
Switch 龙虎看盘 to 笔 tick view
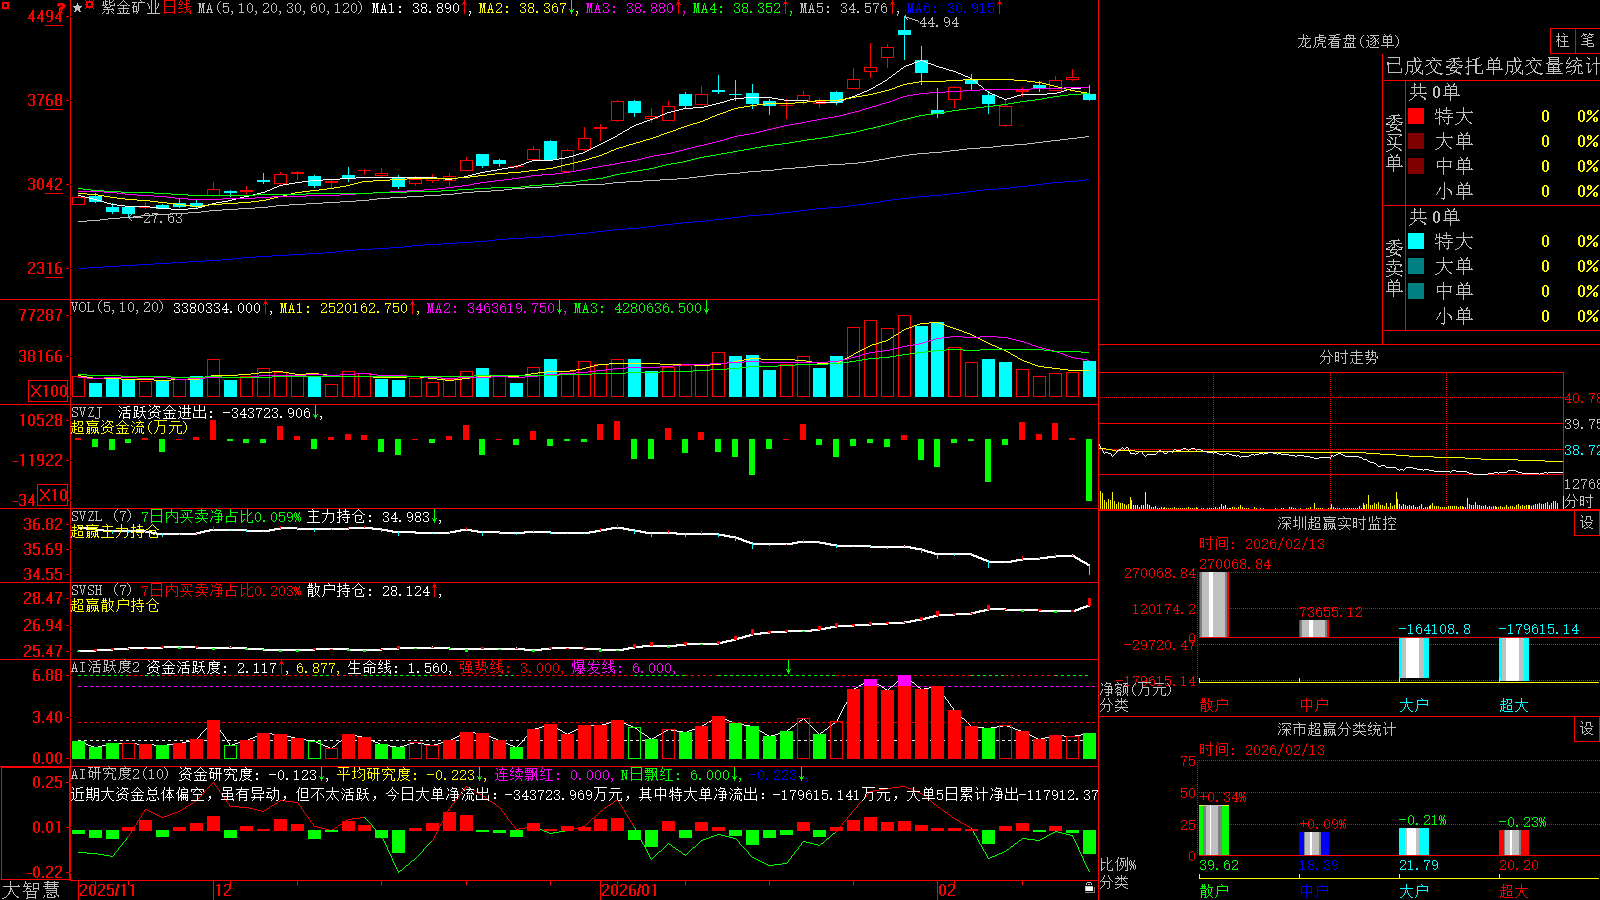pos(1587,41)
